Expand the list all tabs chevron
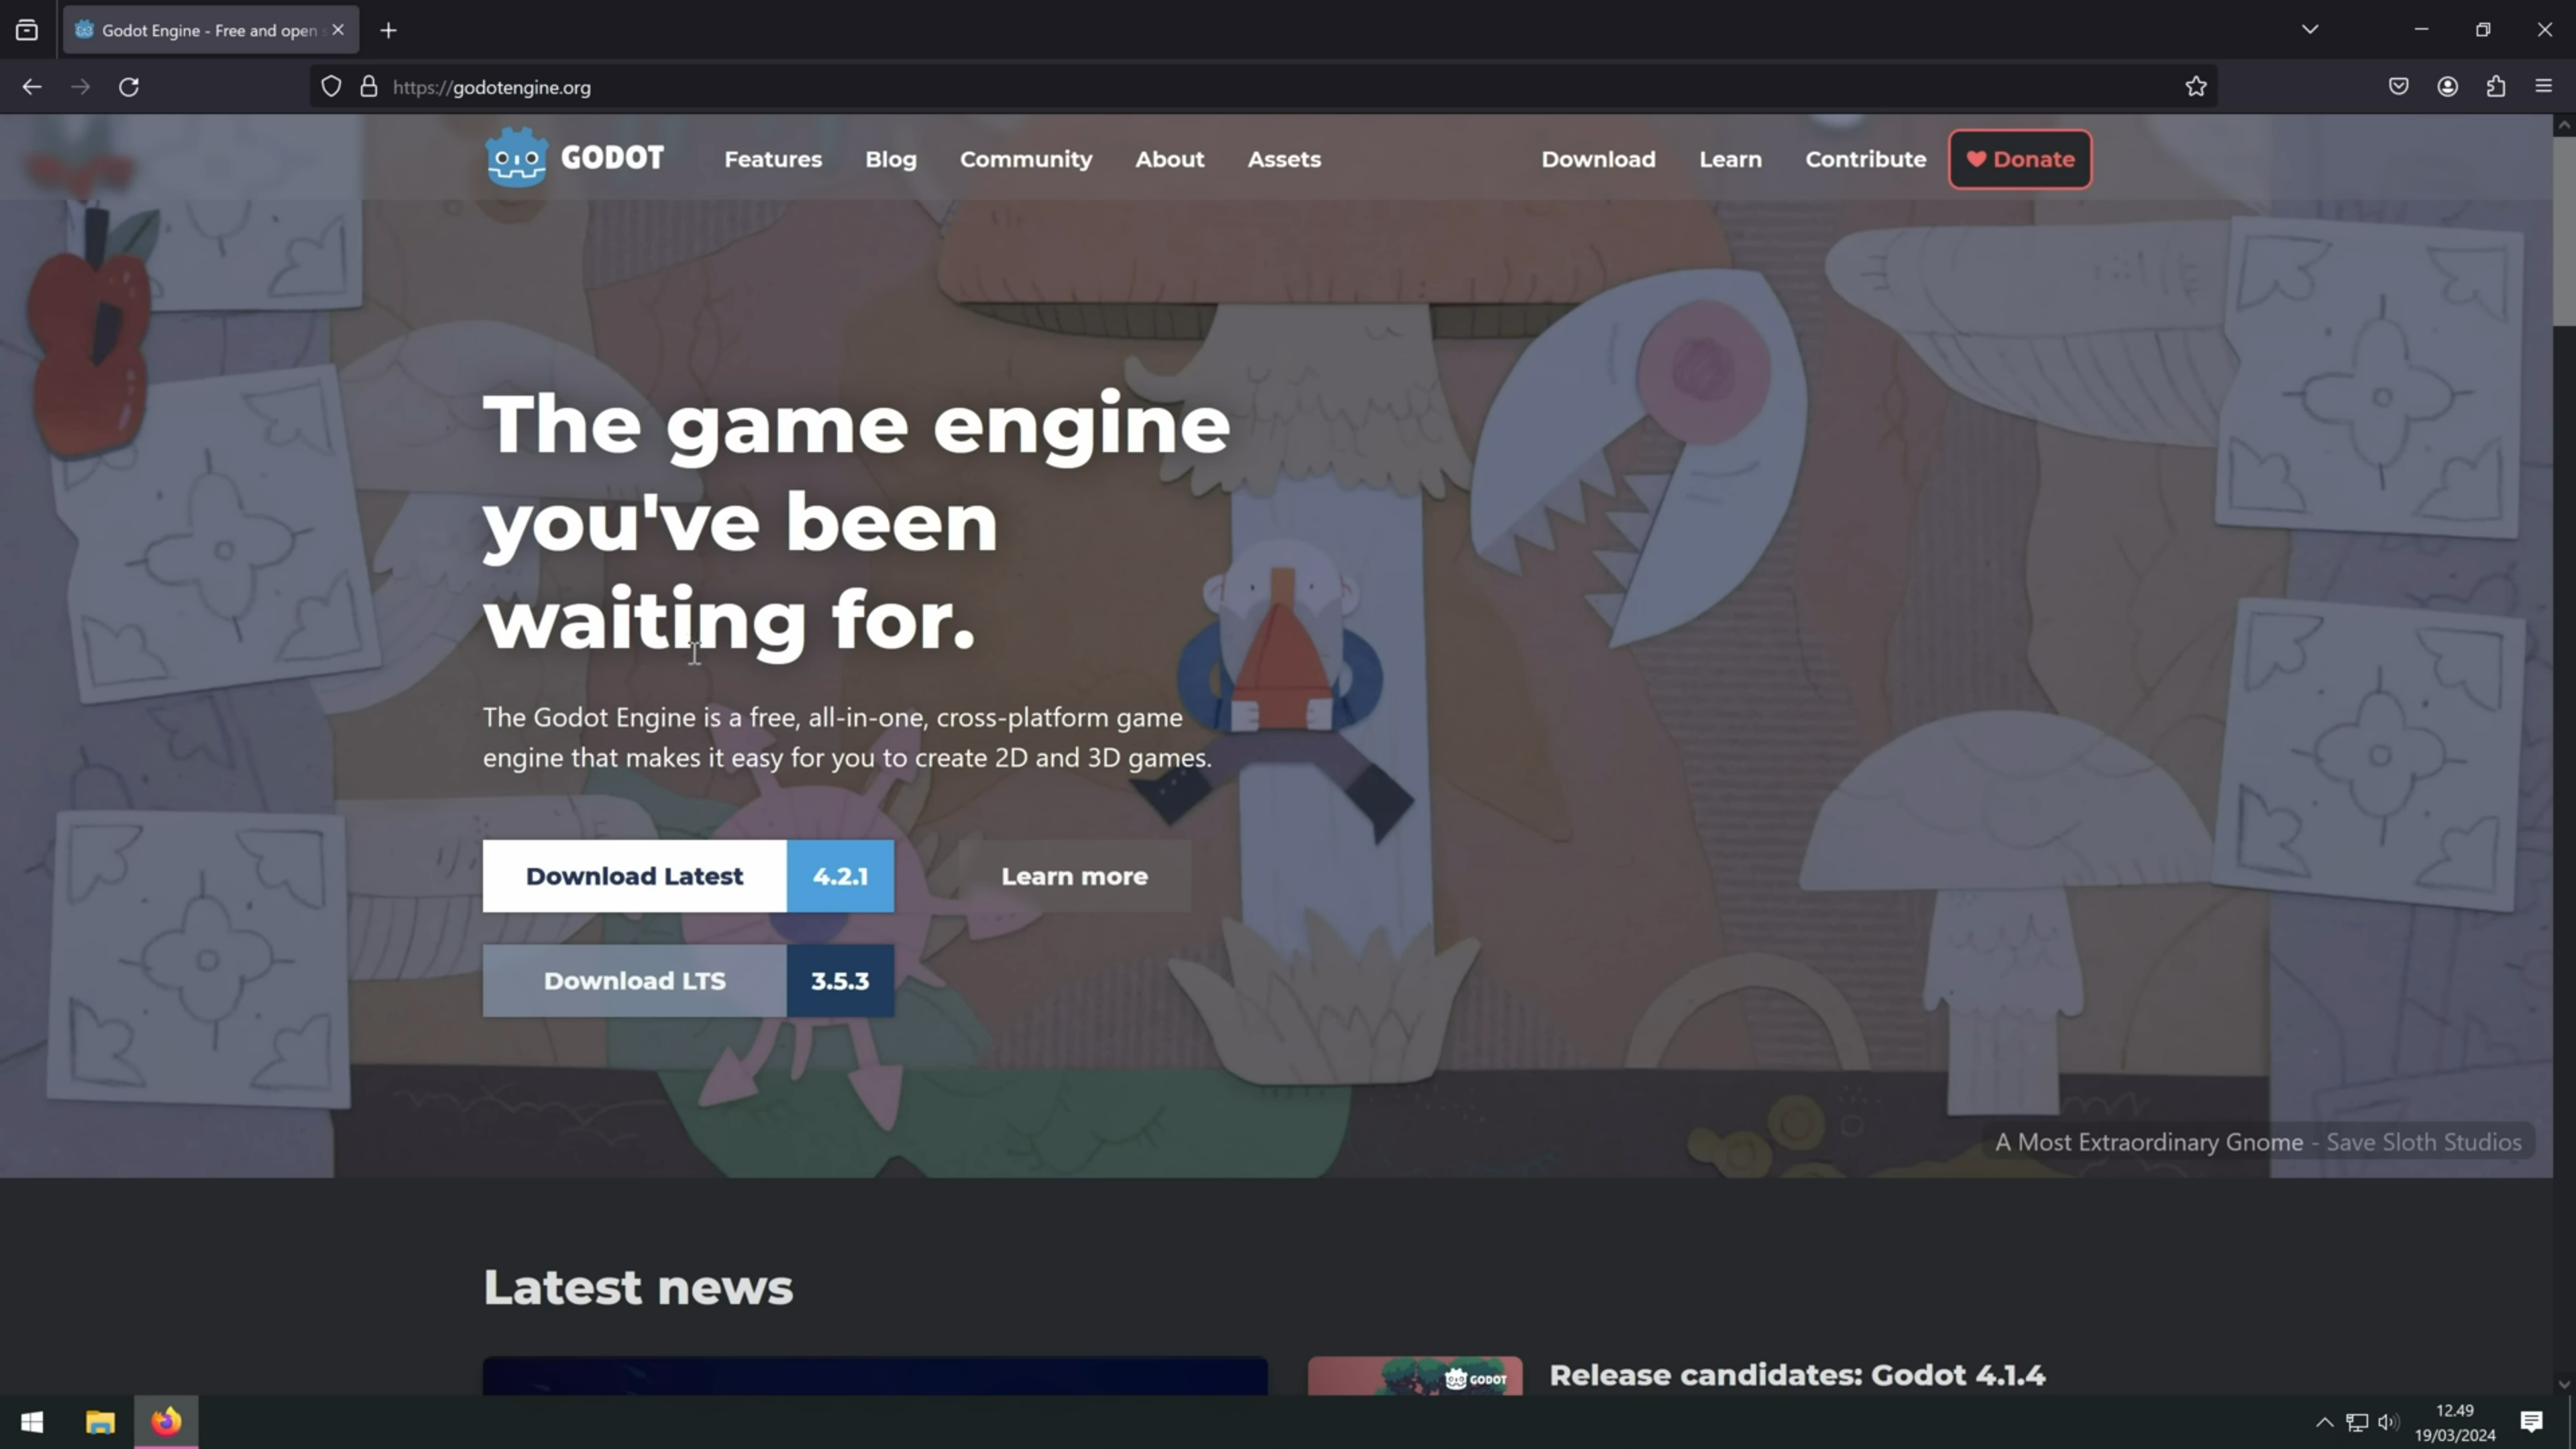Viewport: 2576px width, 1449px height. (x=2310, y=29)
